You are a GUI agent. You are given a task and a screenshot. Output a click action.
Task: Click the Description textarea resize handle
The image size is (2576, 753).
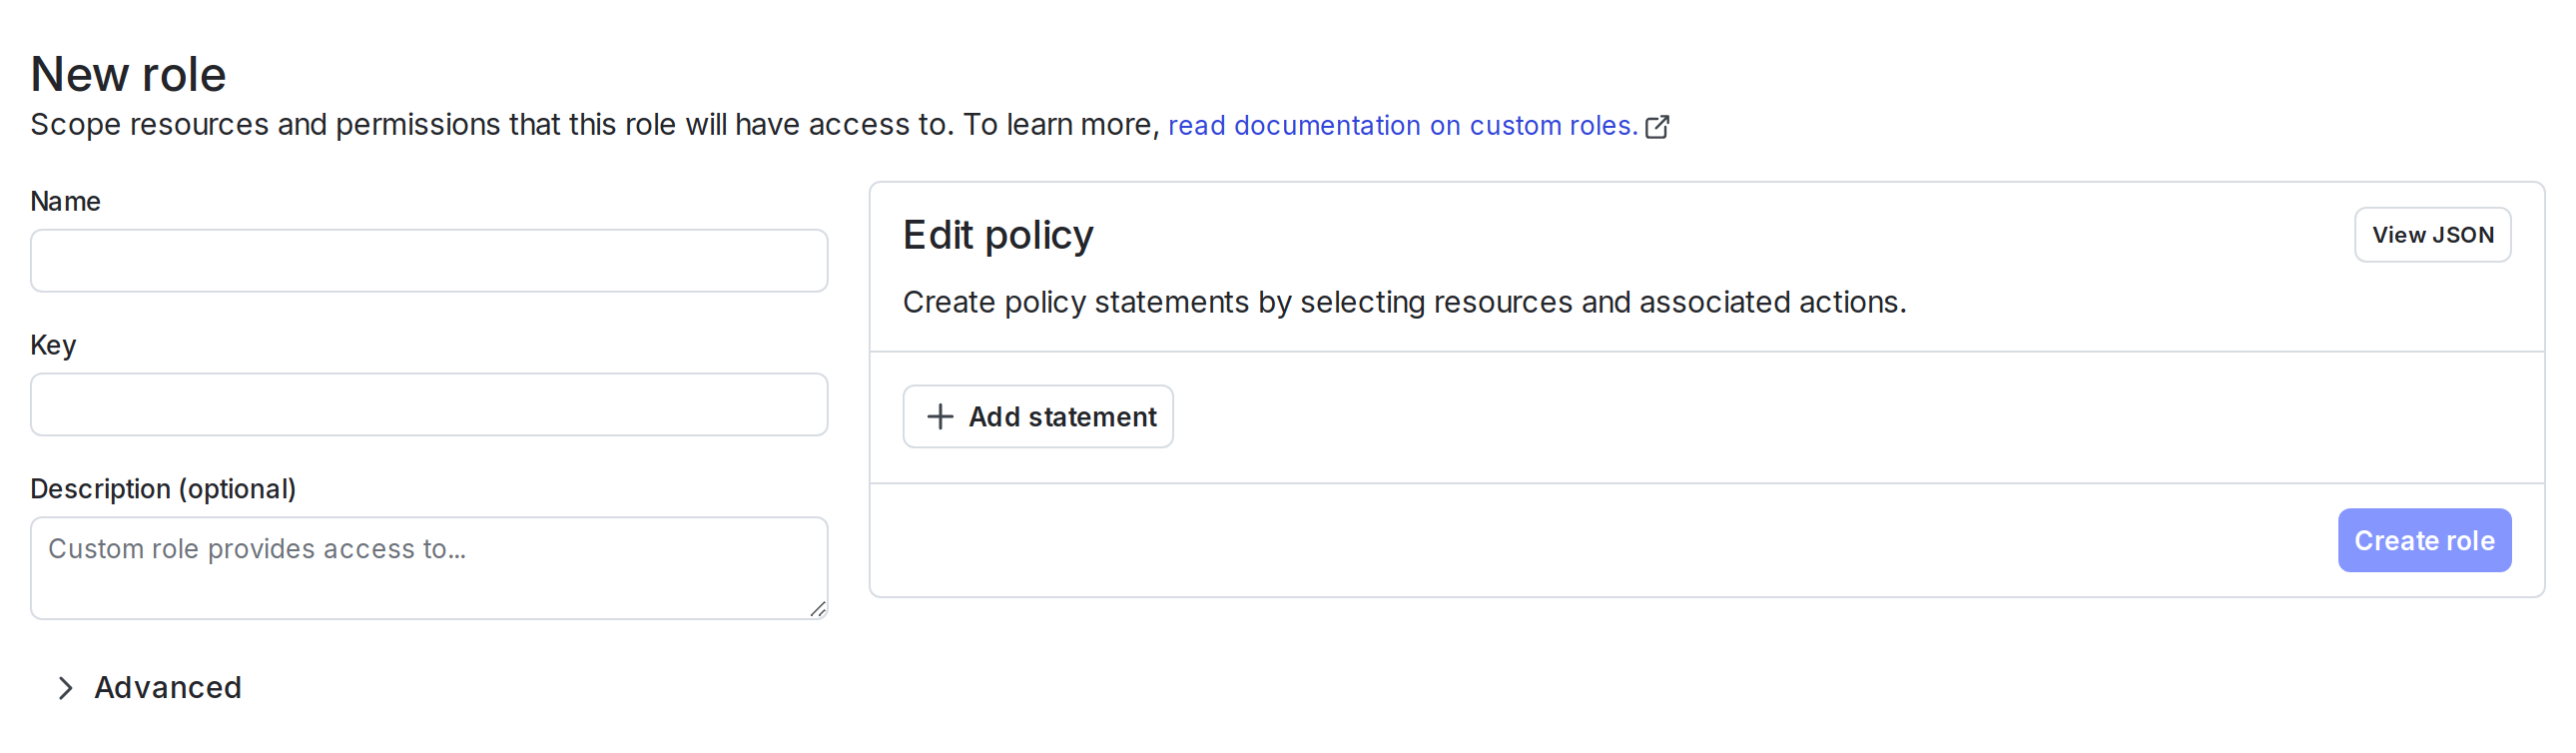[x=817, y=609]
